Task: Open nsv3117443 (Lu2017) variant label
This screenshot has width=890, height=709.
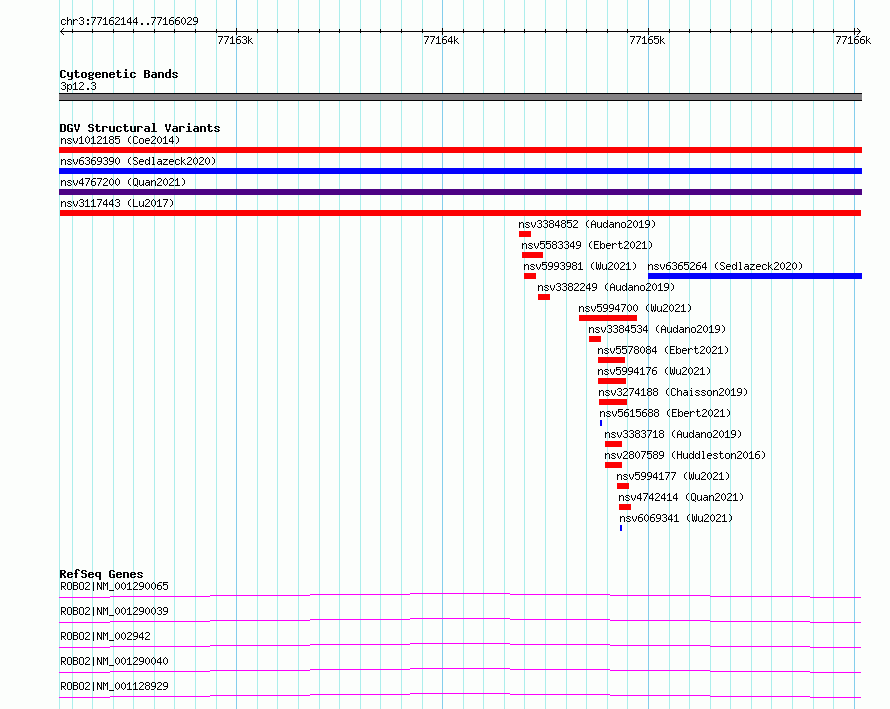Action: click(117, 203)
